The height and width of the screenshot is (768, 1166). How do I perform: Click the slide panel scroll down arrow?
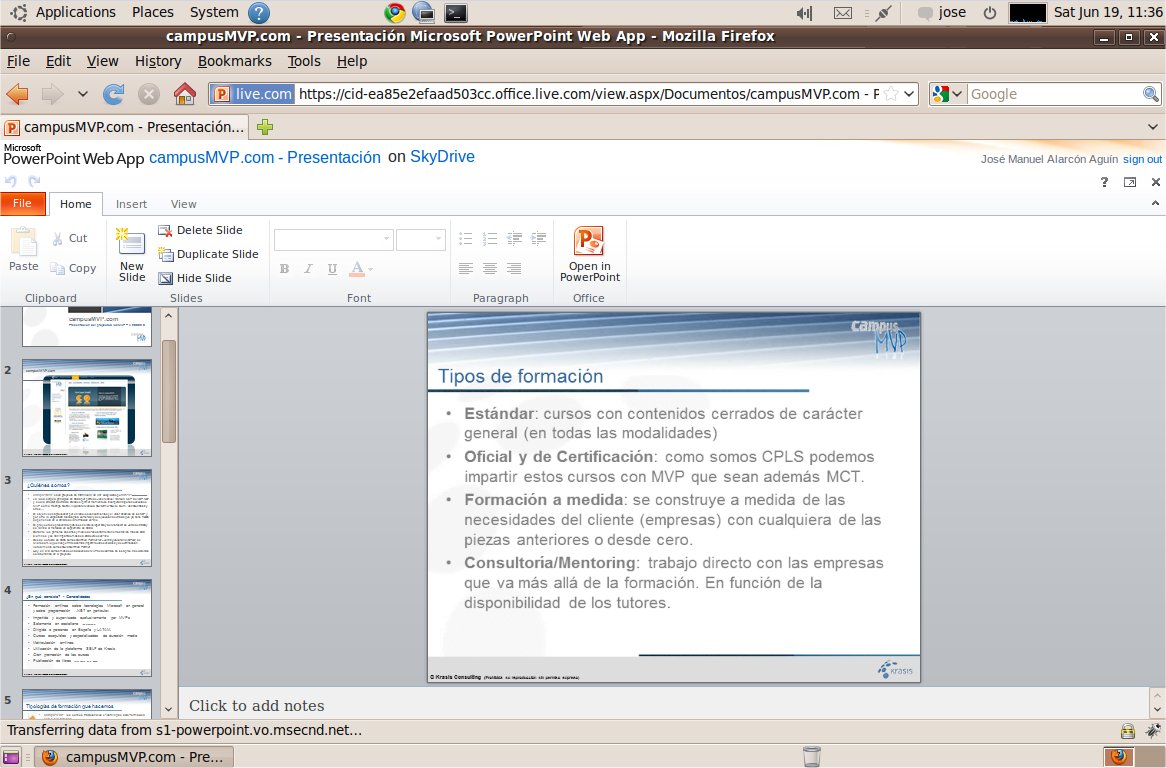tap(169, 709)
